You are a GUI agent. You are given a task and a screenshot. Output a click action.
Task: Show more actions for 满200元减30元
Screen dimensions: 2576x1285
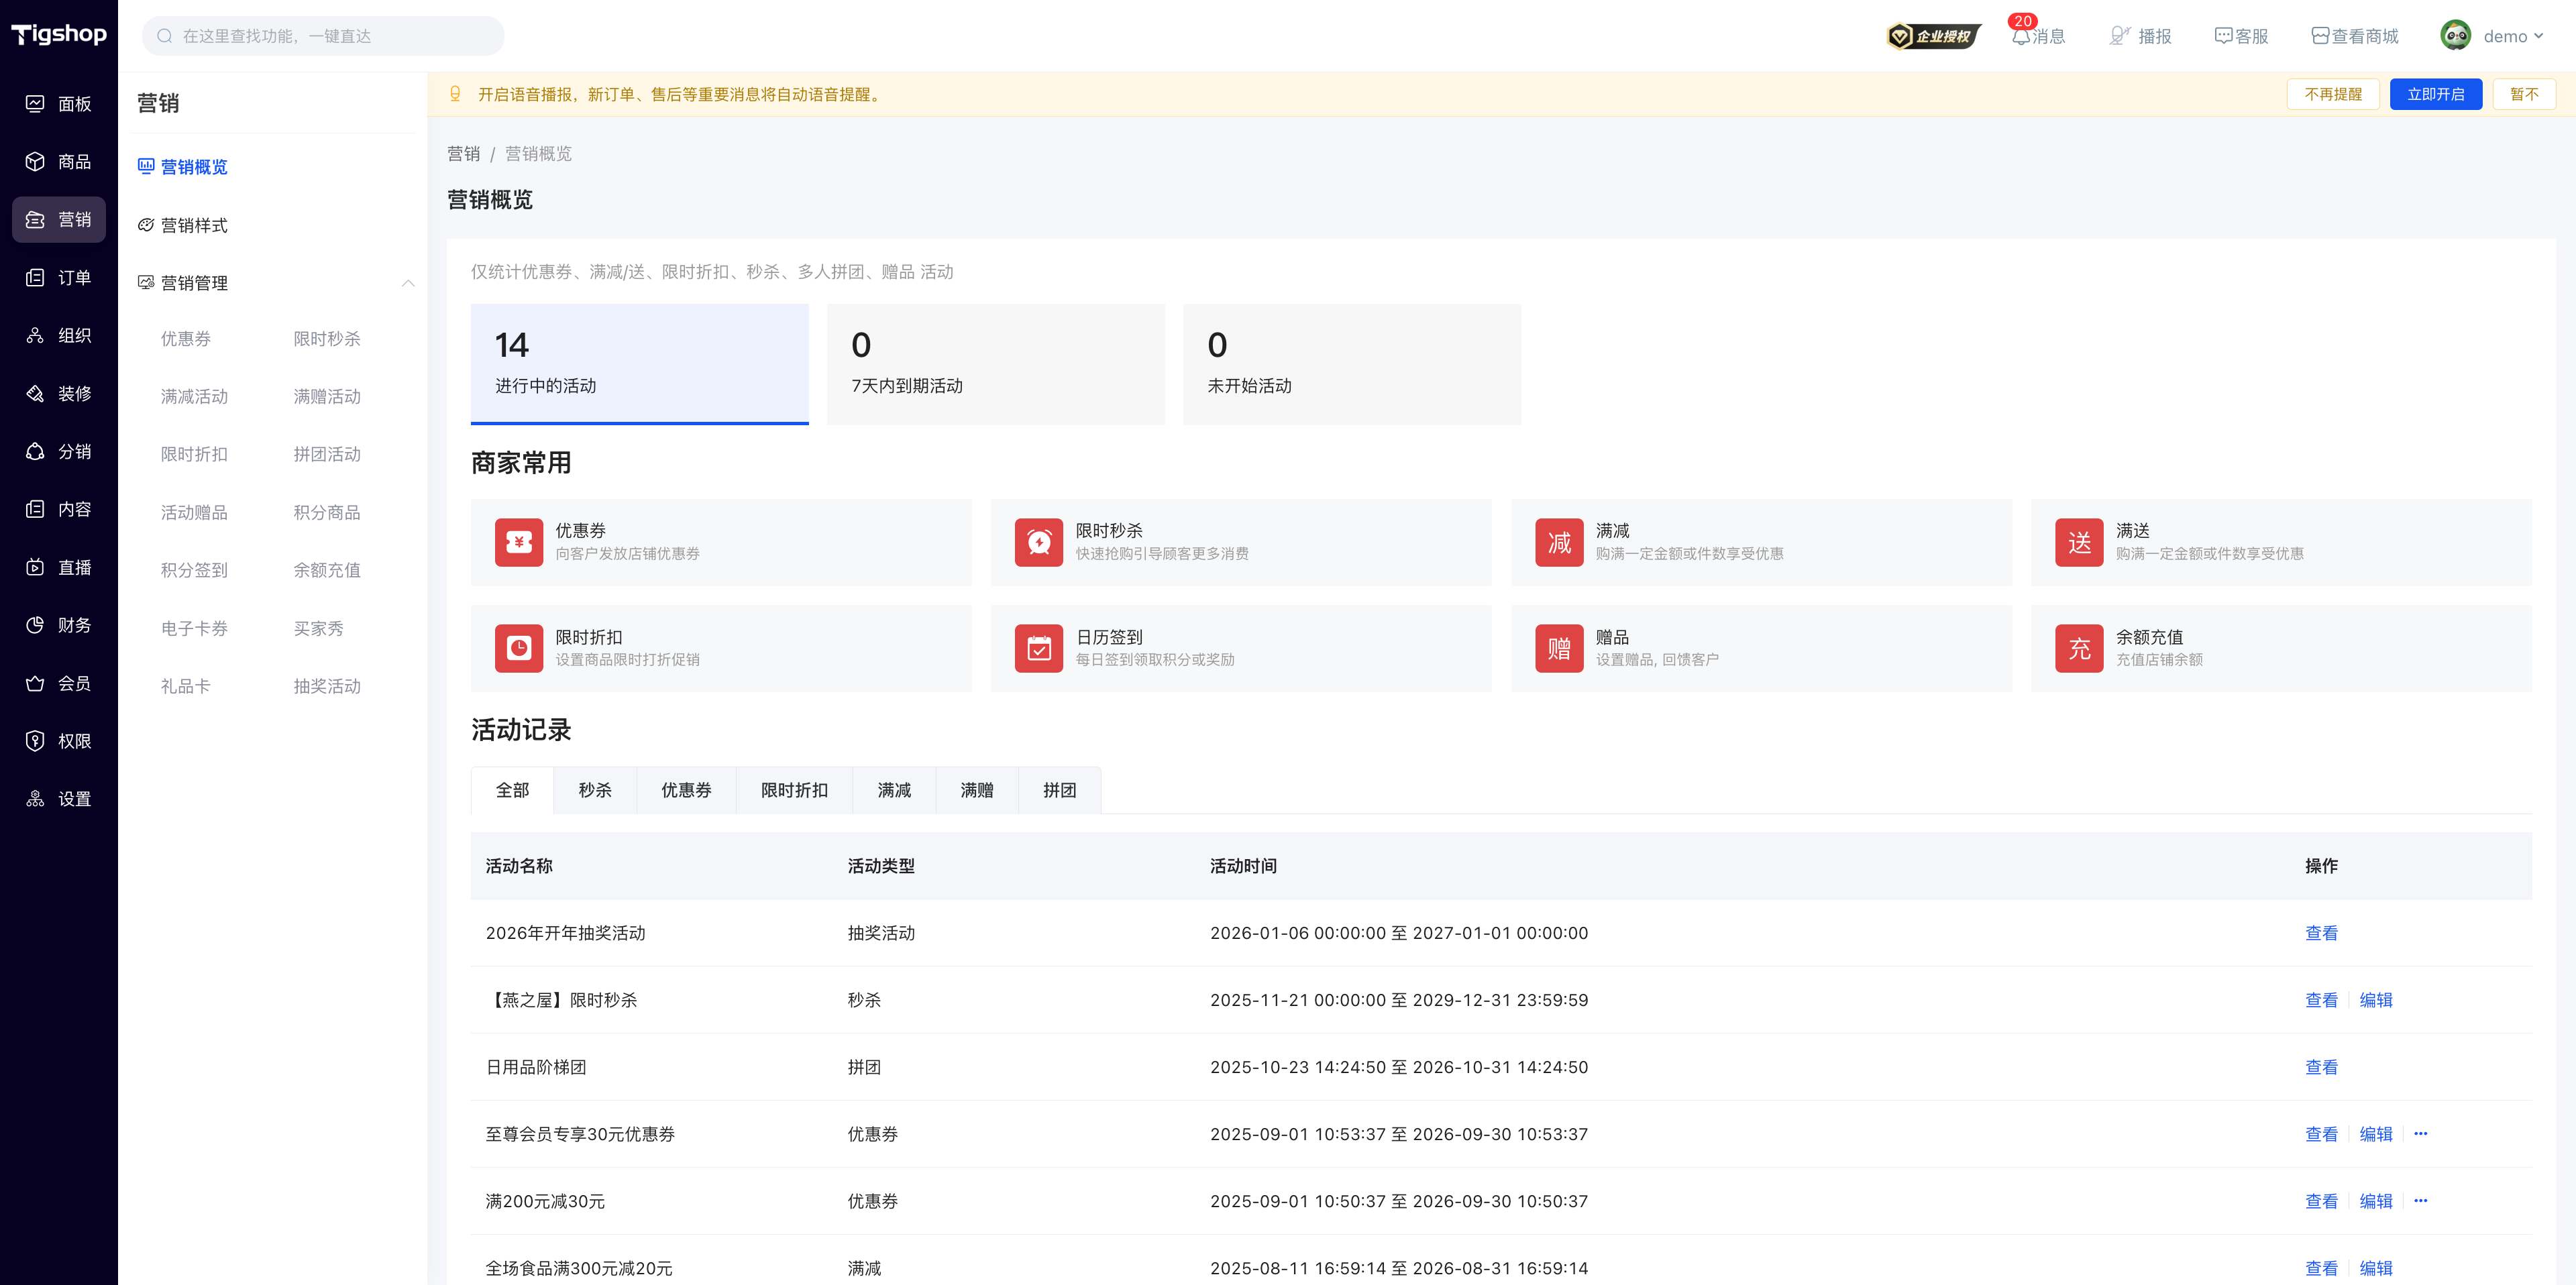pyautogui.click(x=2420, y=1201)
